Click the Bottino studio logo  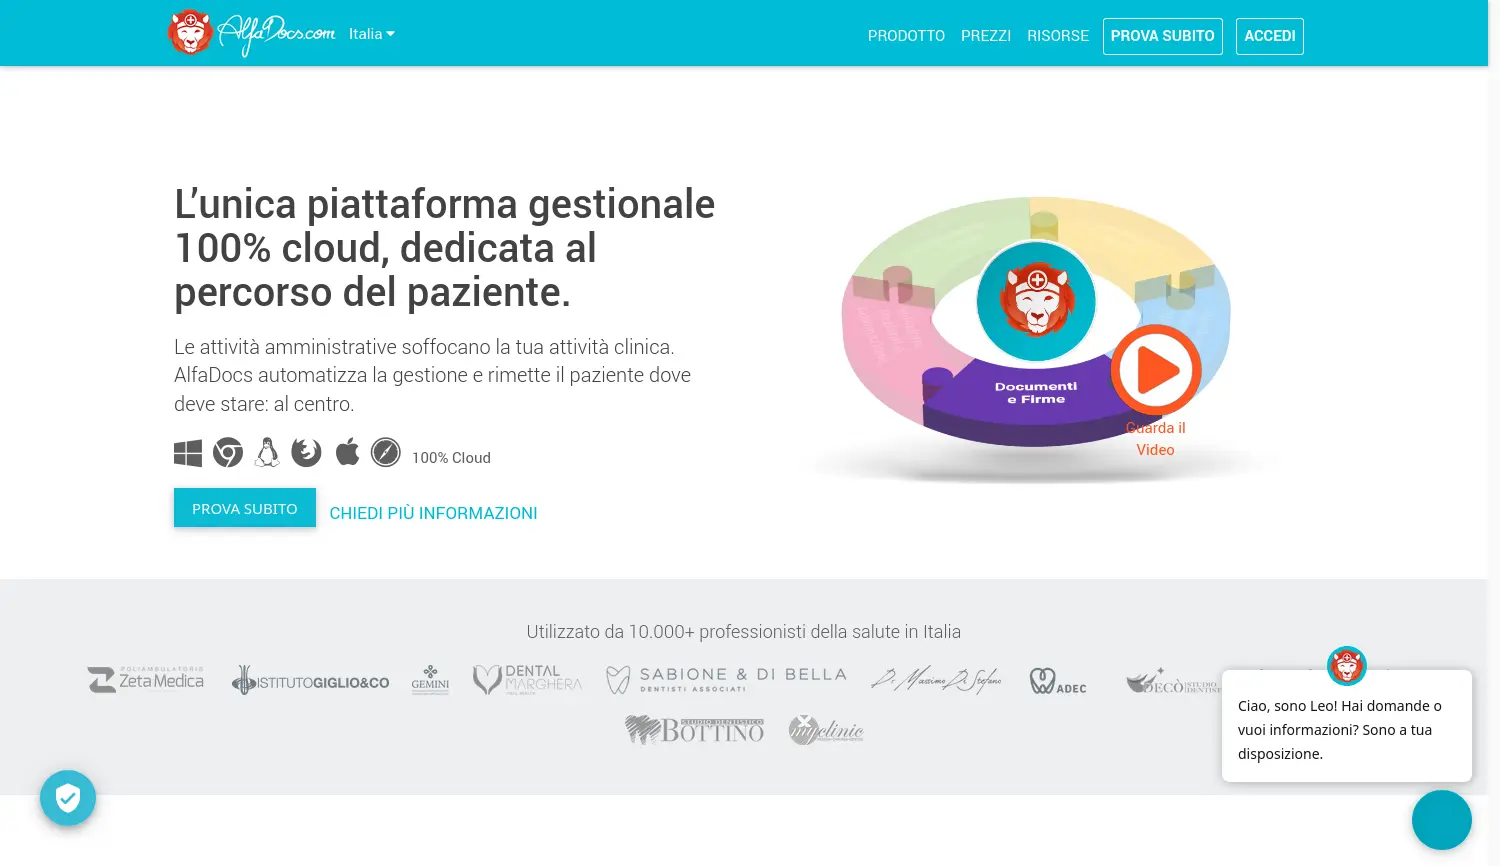point(694,730)
